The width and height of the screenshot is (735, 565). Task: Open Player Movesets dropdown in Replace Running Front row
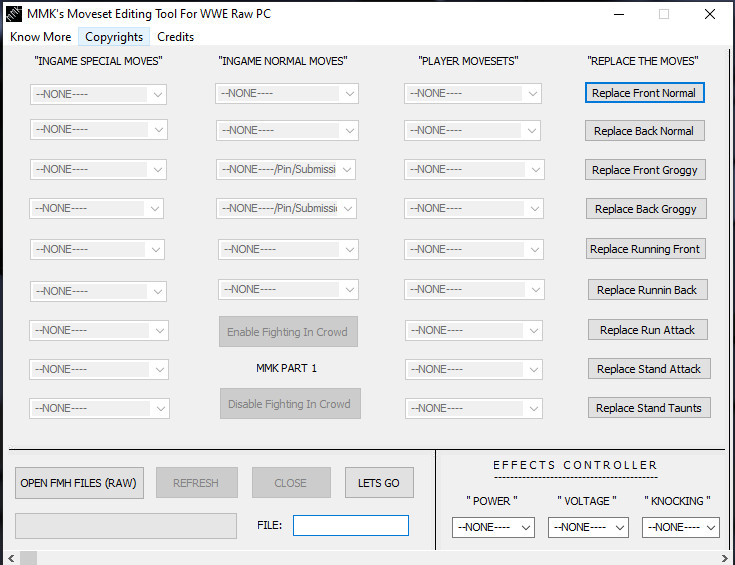(474, 249)
